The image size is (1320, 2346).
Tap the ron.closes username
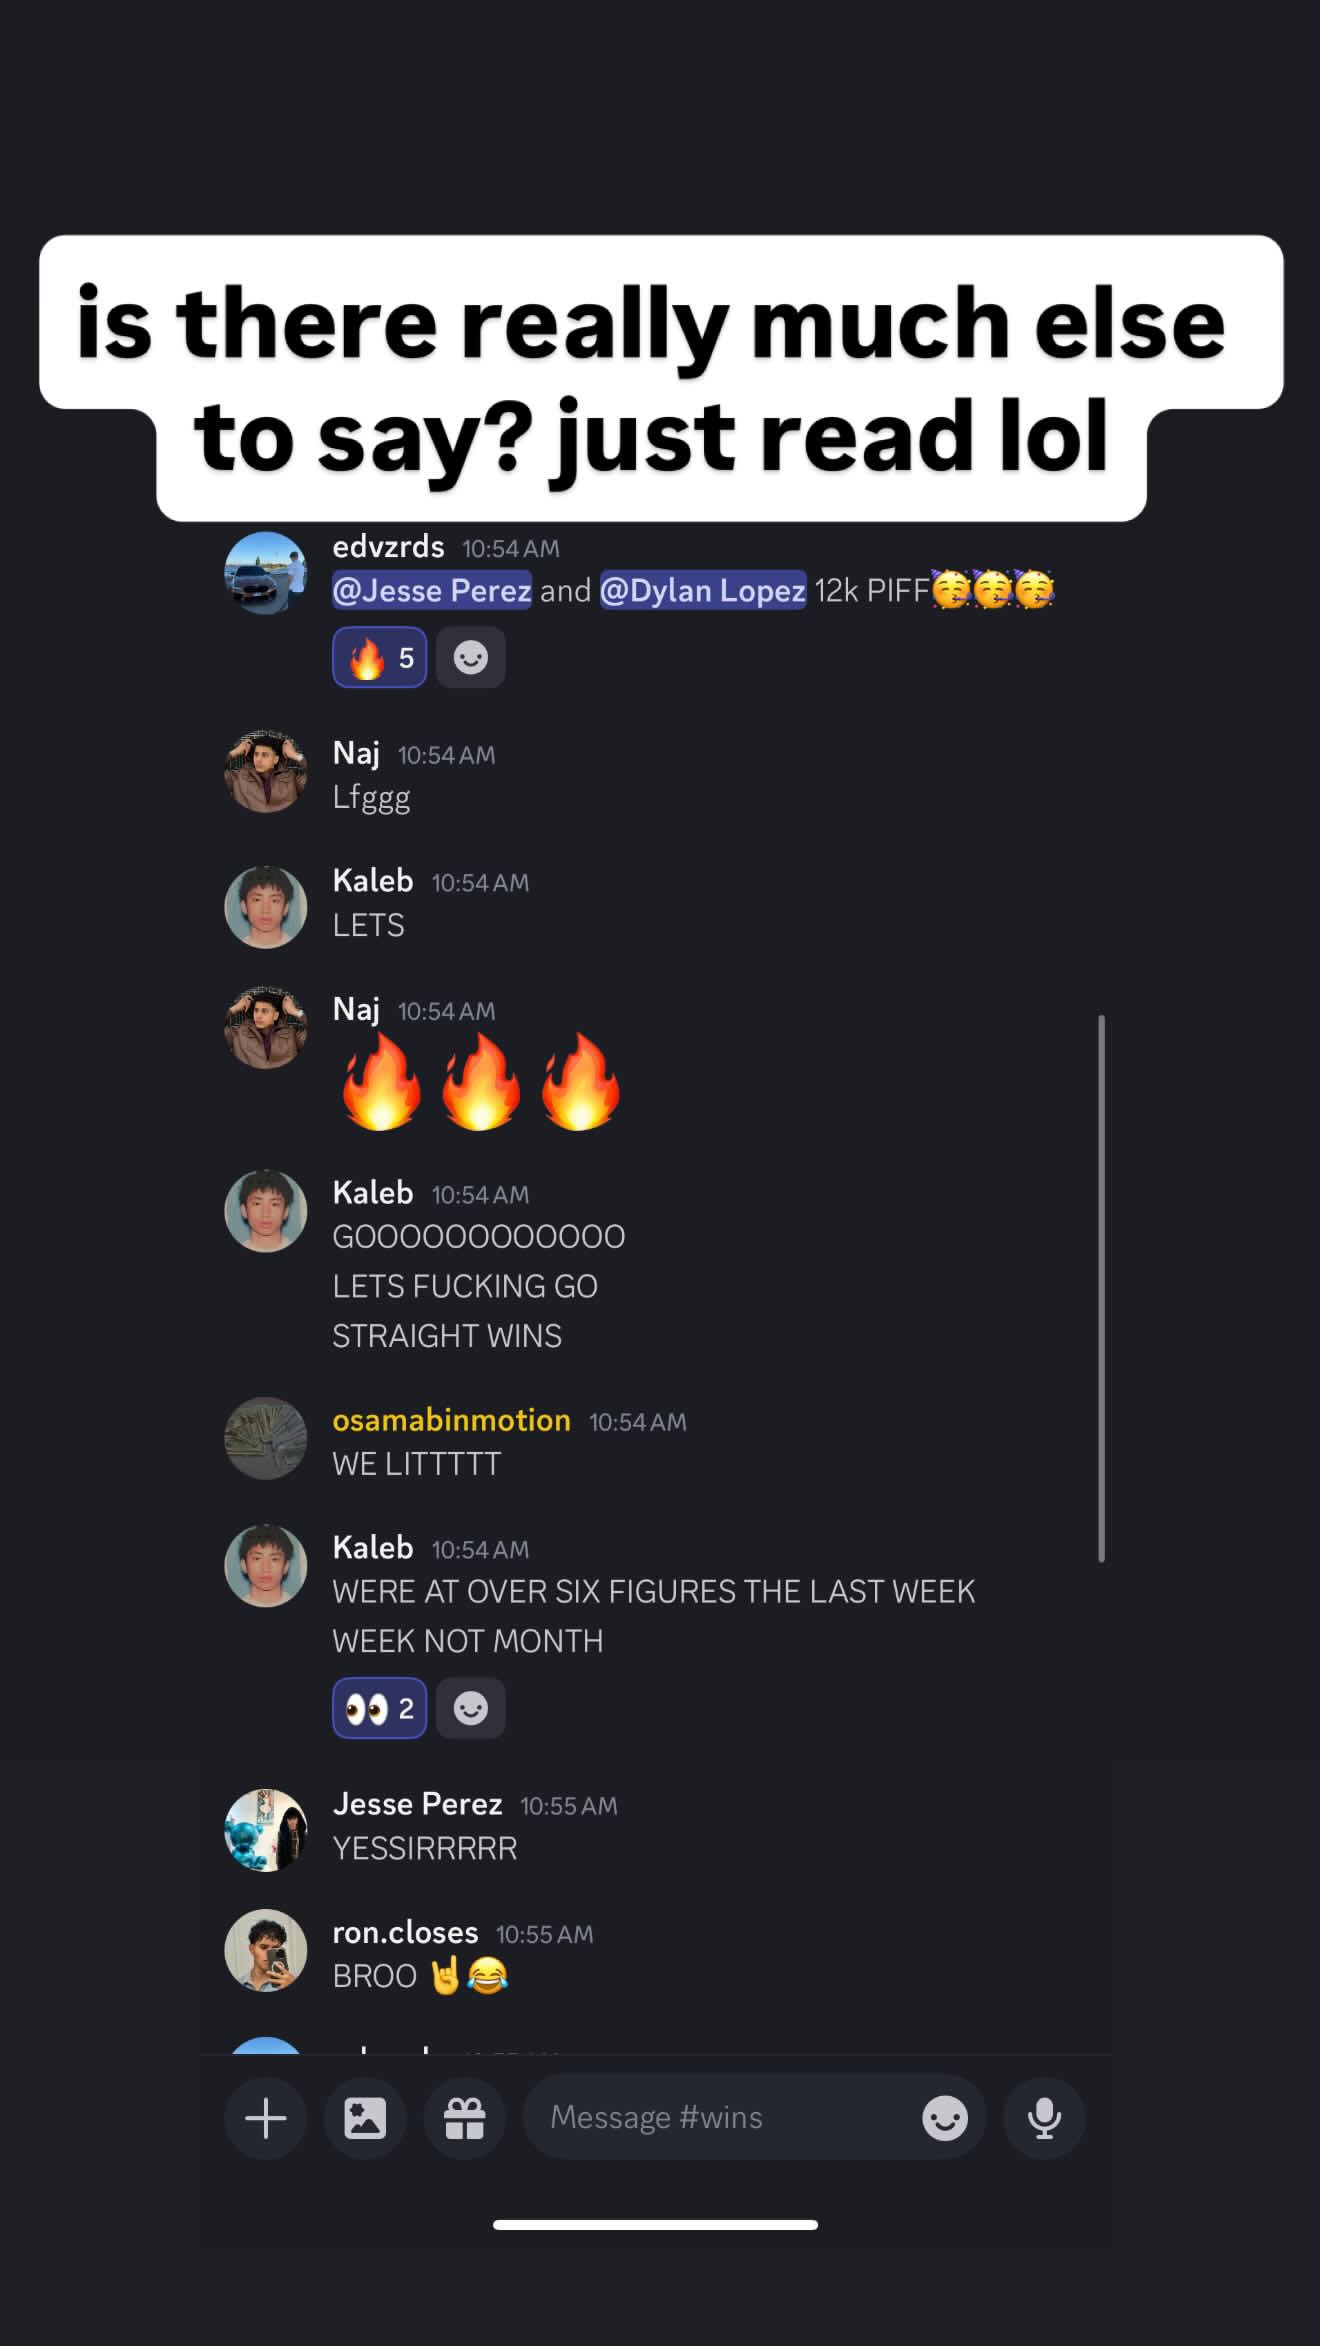point(405,1932)
